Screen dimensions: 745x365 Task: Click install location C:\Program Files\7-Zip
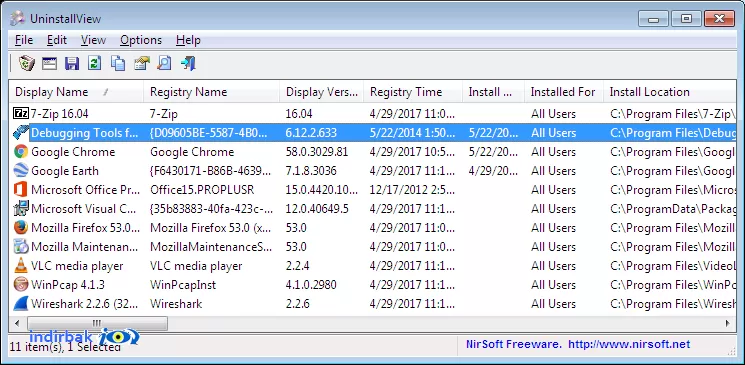(673, 114)
